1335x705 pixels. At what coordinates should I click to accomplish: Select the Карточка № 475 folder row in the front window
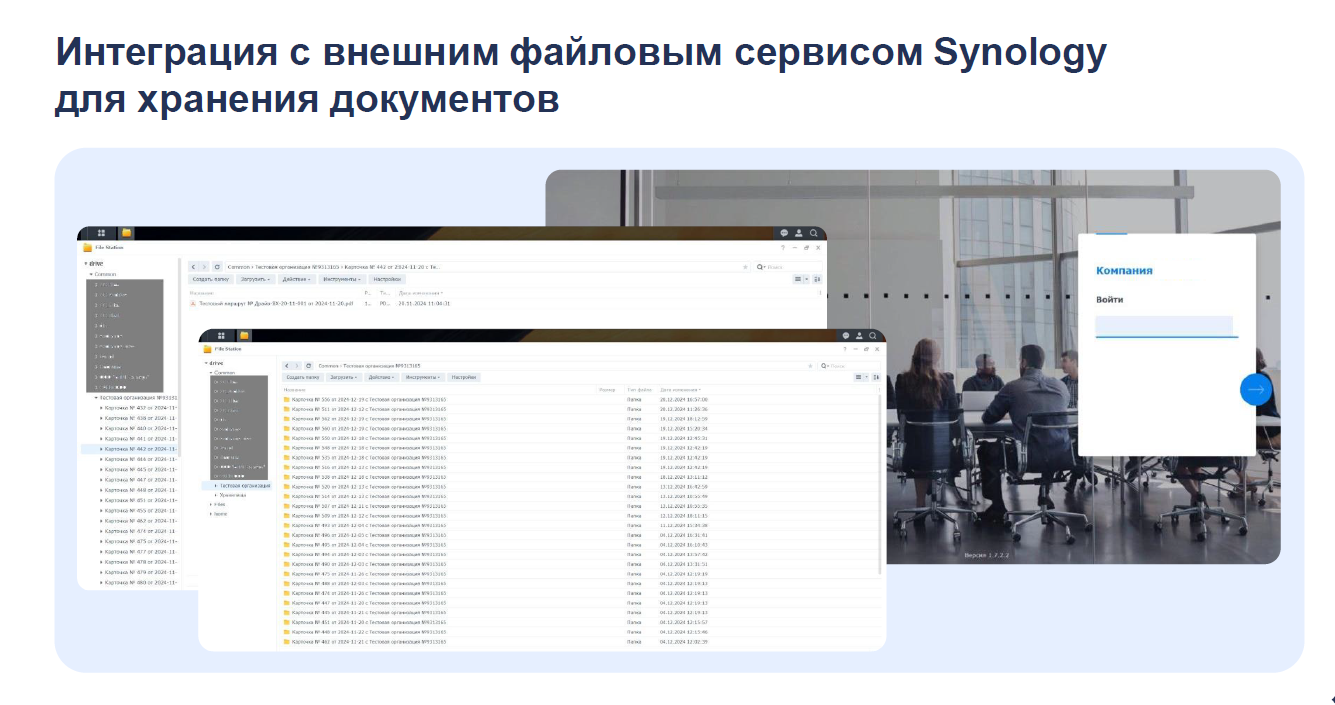(x=579, y=574)
